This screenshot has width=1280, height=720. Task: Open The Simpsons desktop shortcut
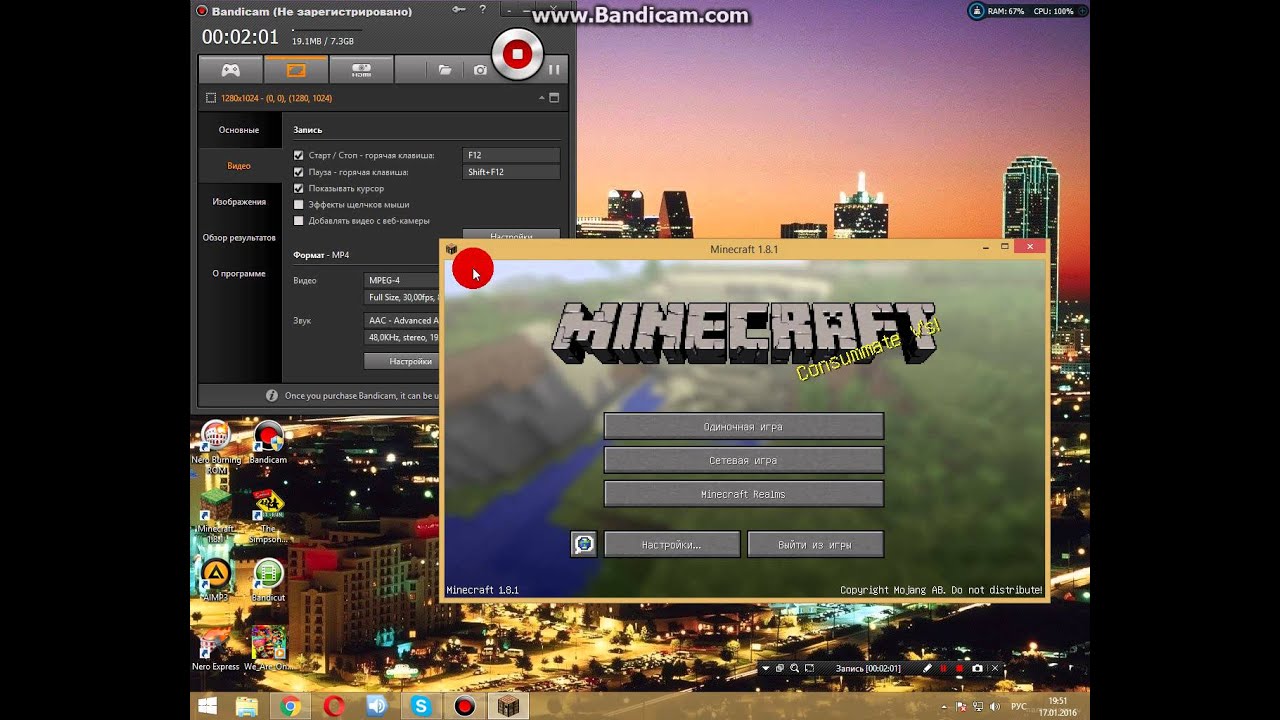pyautogui.click(x=268, y=516)
